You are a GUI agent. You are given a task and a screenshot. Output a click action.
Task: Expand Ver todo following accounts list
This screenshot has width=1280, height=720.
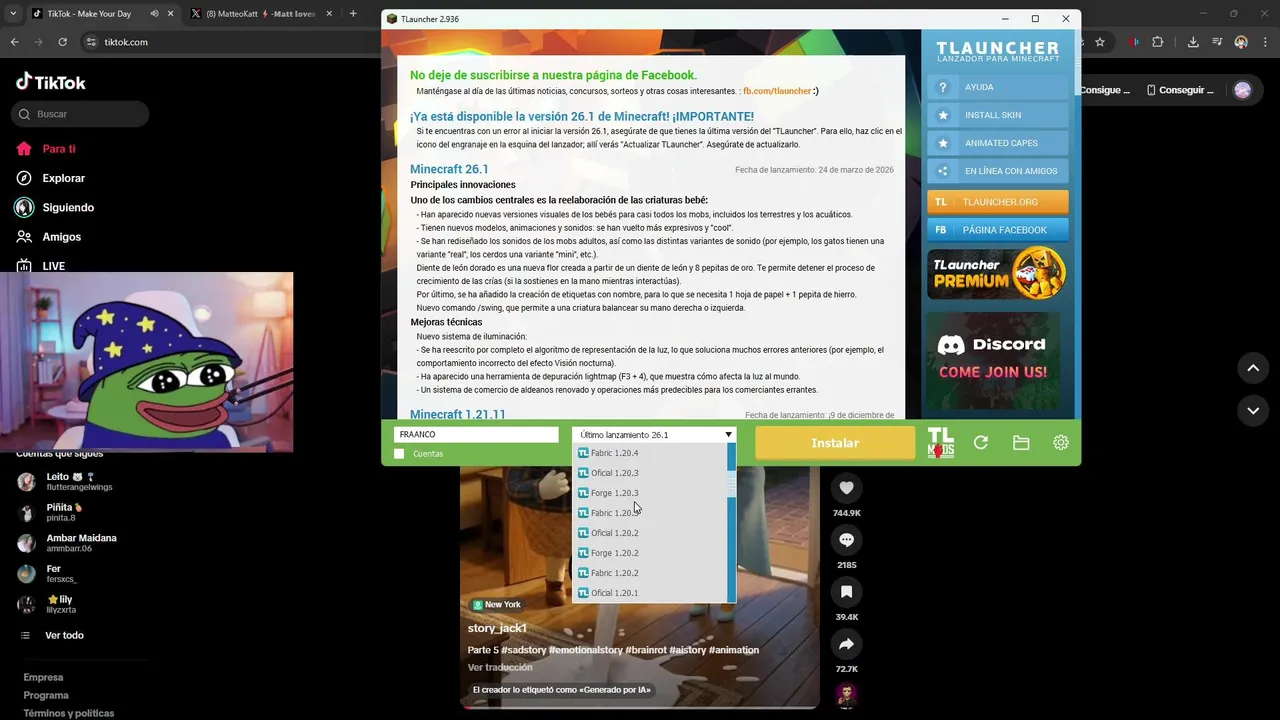click(x=52, y=635)
